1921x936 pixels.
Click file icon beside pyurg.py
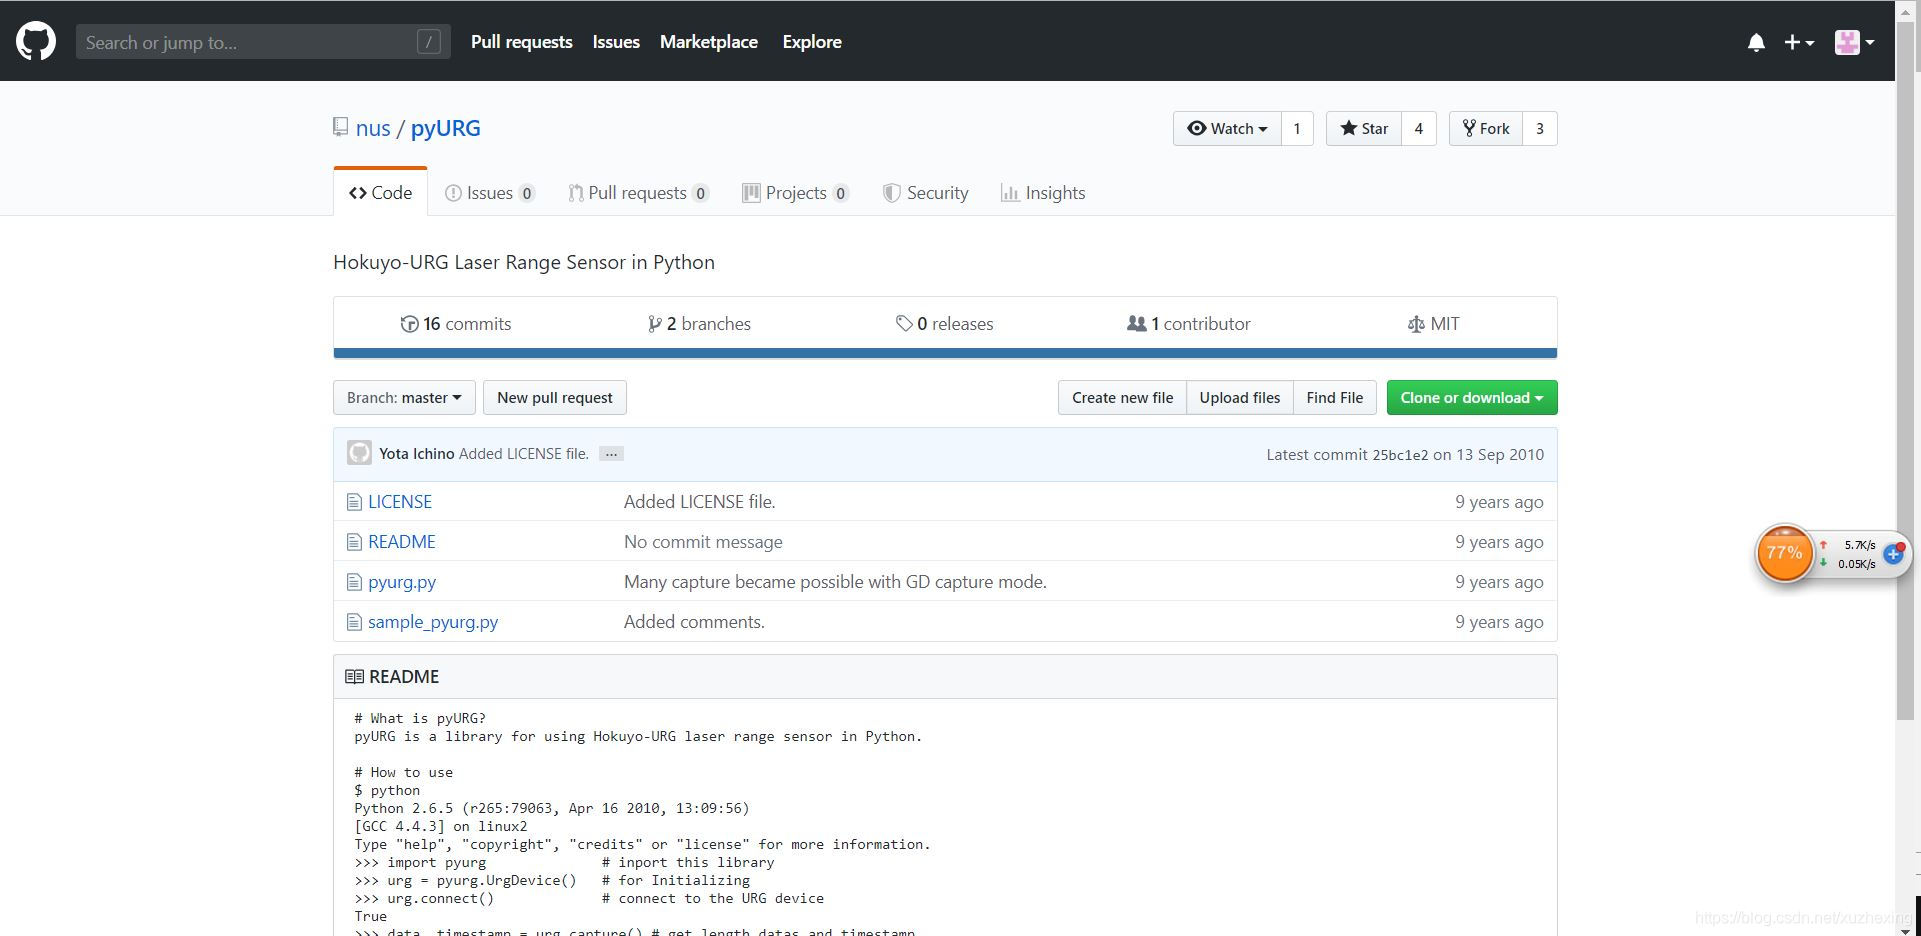click(354, 582)
